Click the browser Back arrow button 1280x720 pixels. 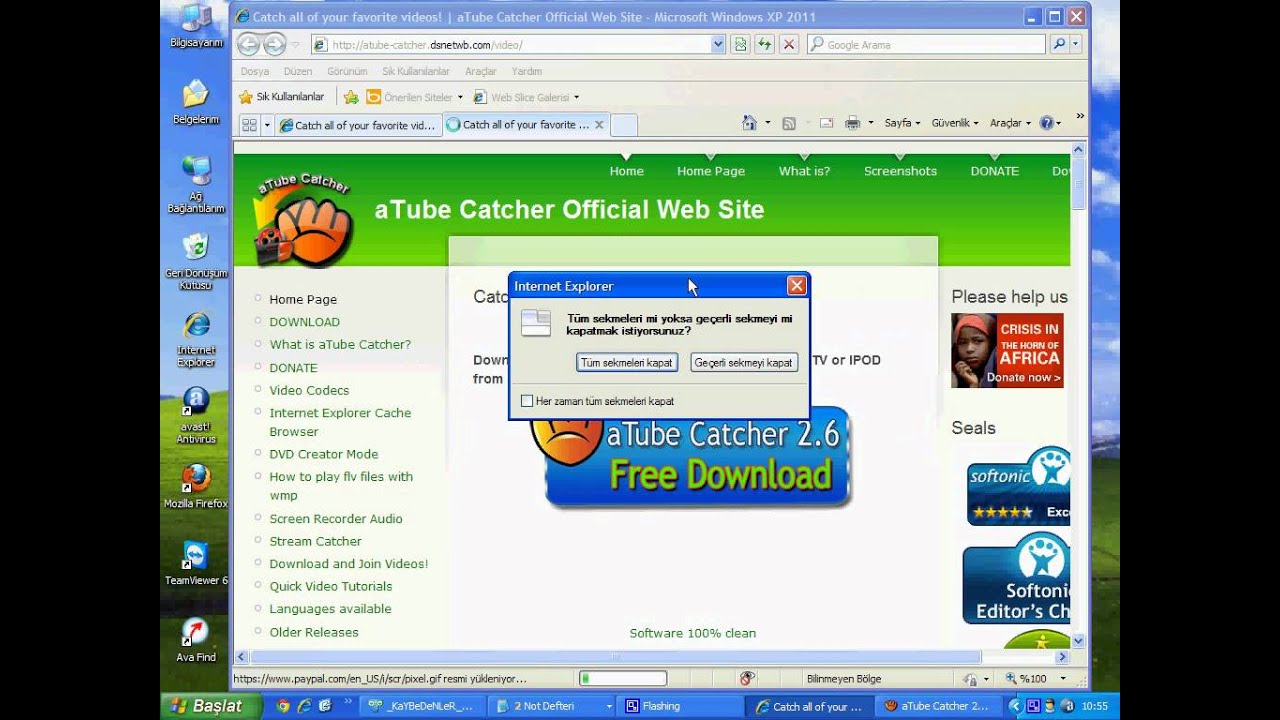(x=248, y=44)
